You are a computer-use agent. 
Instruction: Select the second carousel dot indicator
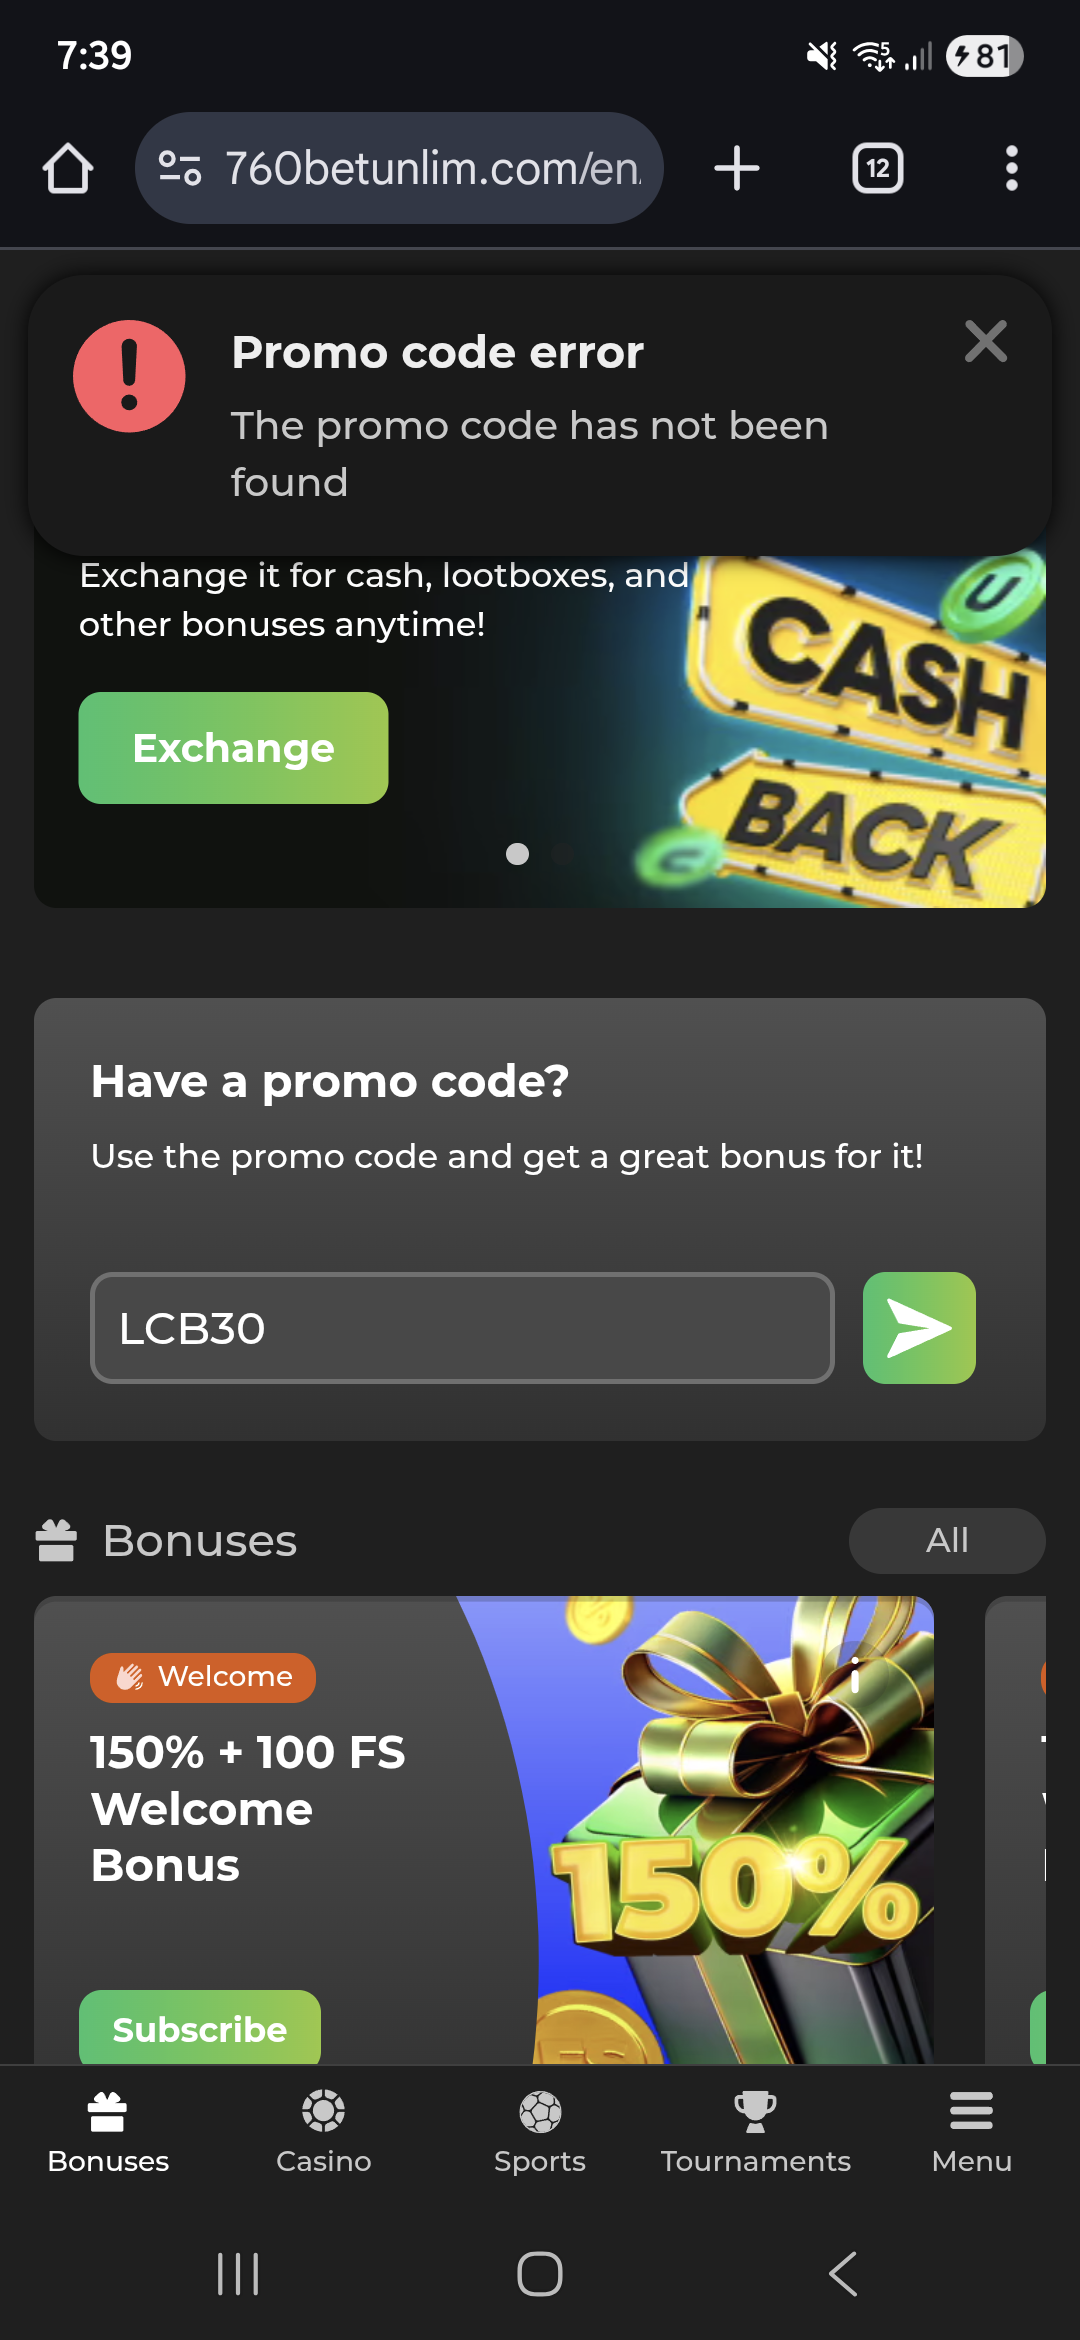562,854
